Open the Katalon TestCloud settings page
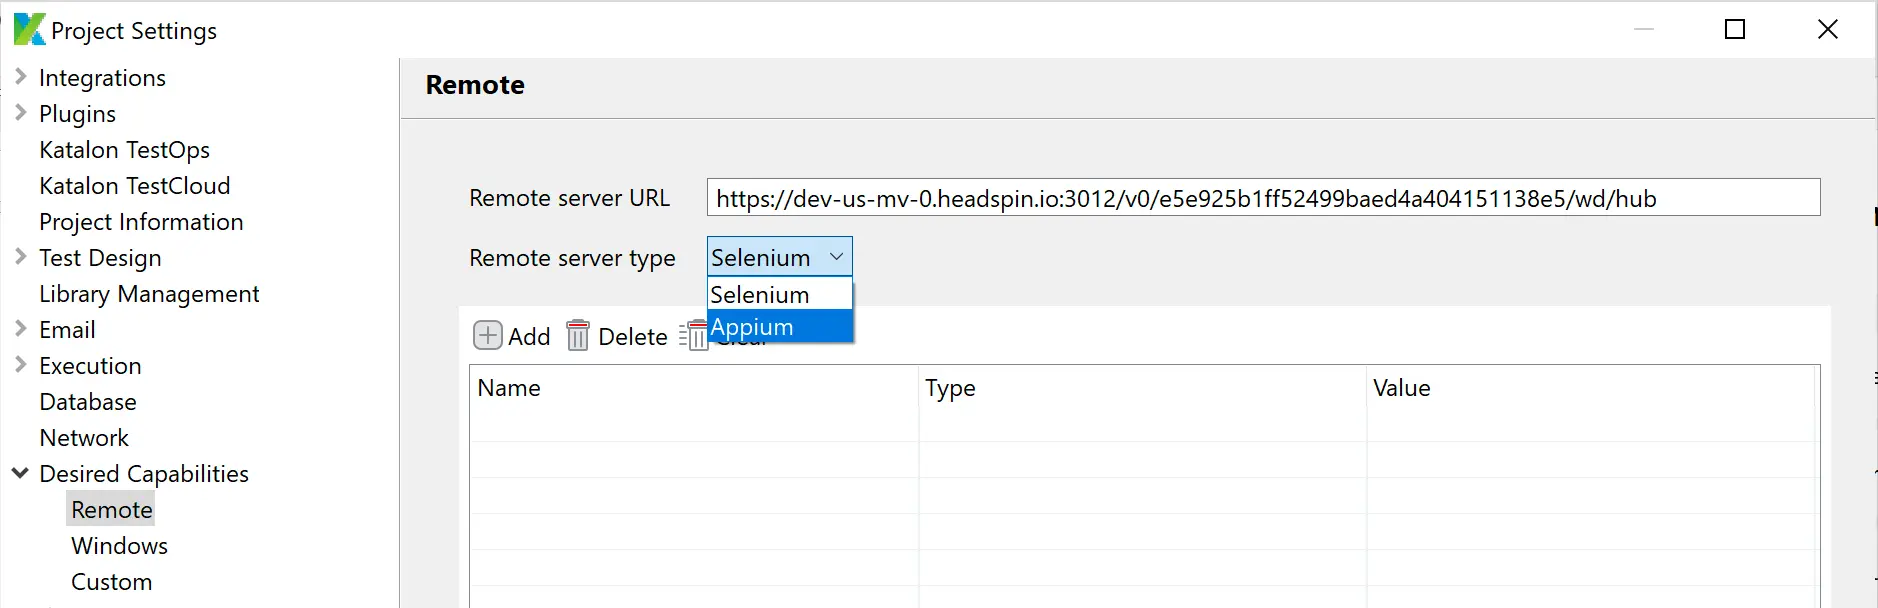1878x608 pixels. coord(134,185)
